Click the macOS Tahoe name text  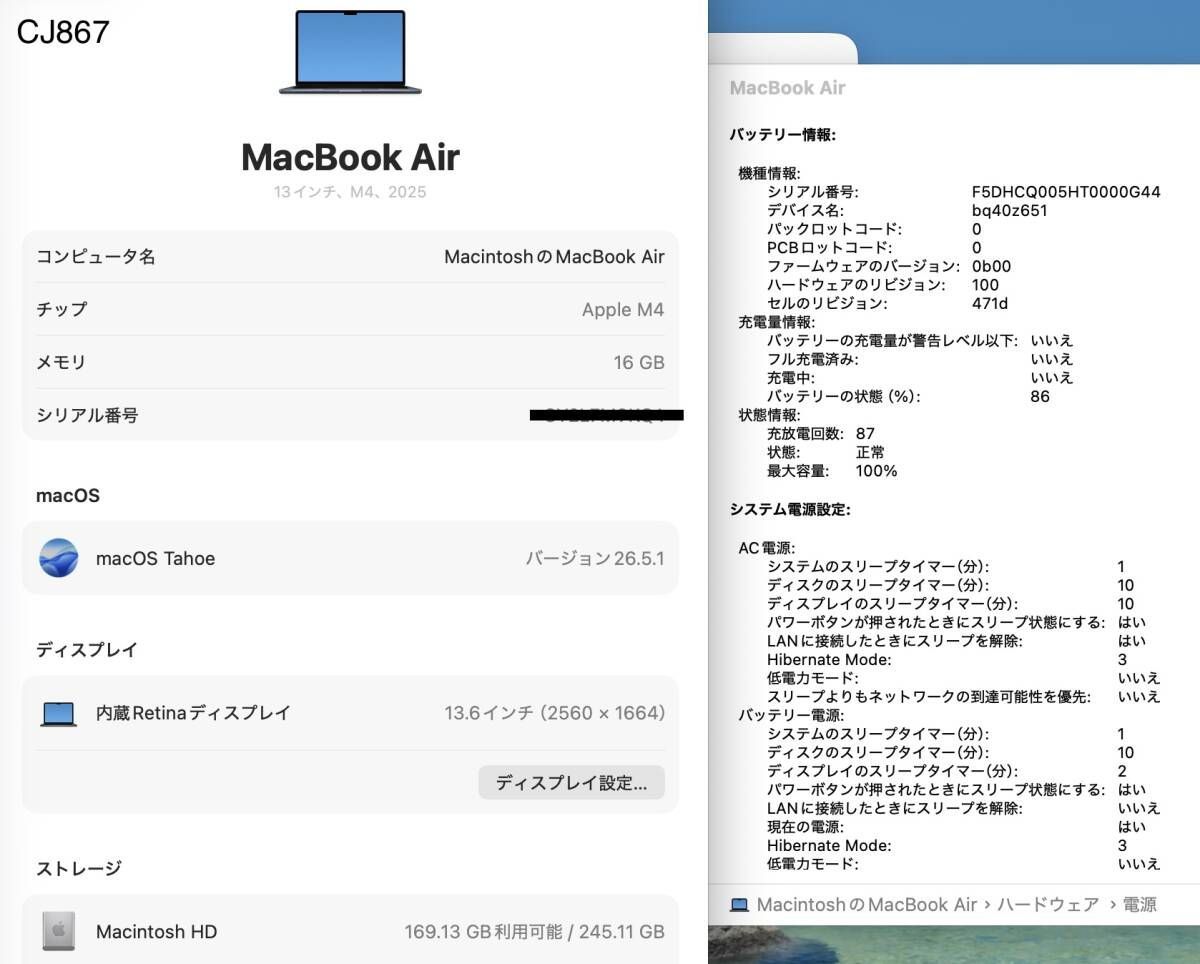(155, 558)
